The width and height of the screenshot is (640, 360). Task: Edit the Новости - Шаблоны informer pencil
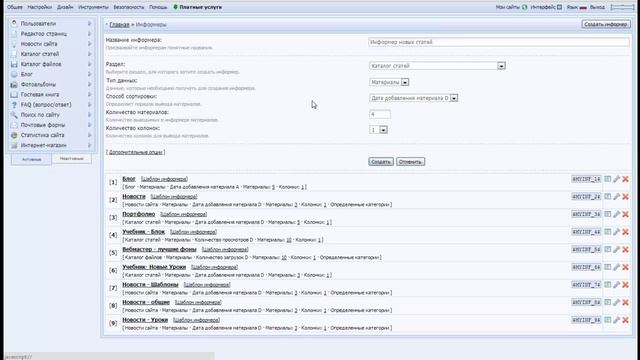point(616,285)
